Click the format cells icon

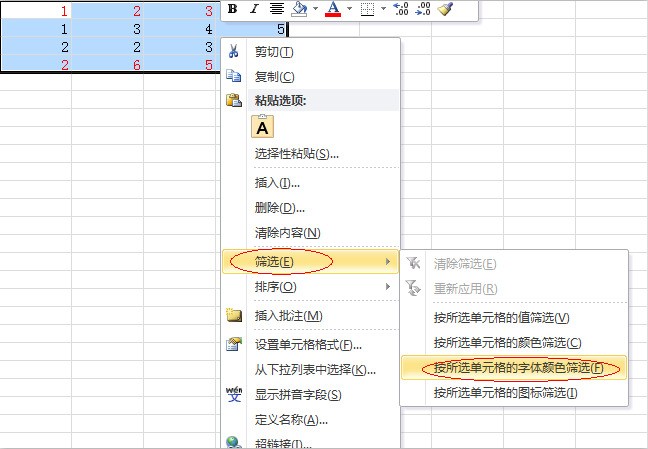[233, 344]
